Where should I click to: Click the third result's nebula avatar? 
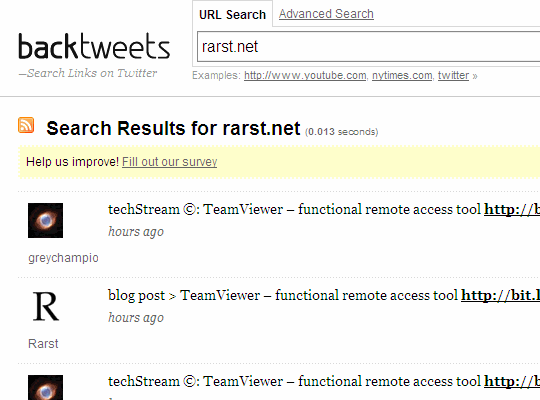pos(45,387)
